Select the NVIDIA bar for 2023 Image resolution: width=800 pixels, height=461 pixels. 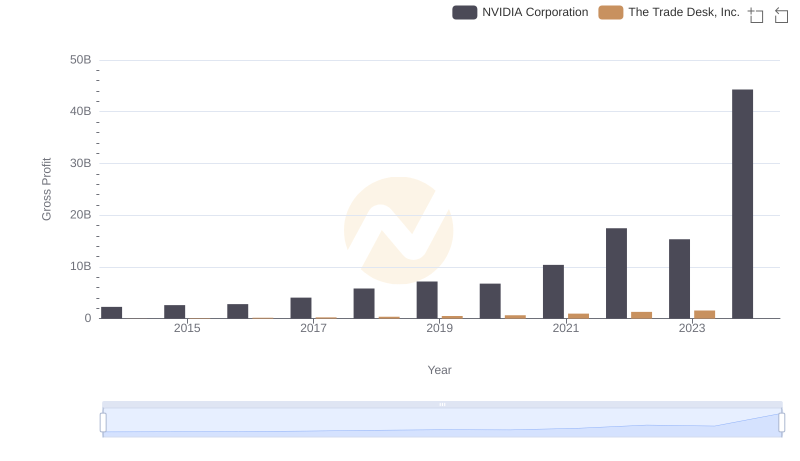pos(680,279)
